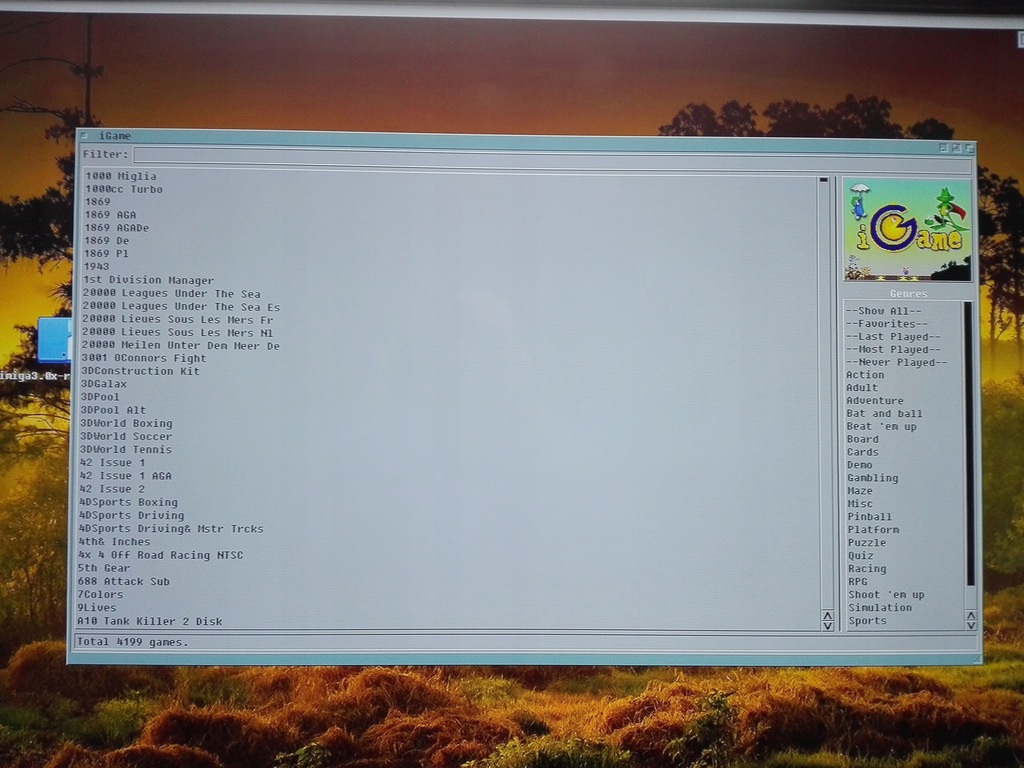Viewport: 1024px width, 768px height.
Task: Select game 3001 OConnors Fight
Action: pyautogui.click(x=144, y=359)
